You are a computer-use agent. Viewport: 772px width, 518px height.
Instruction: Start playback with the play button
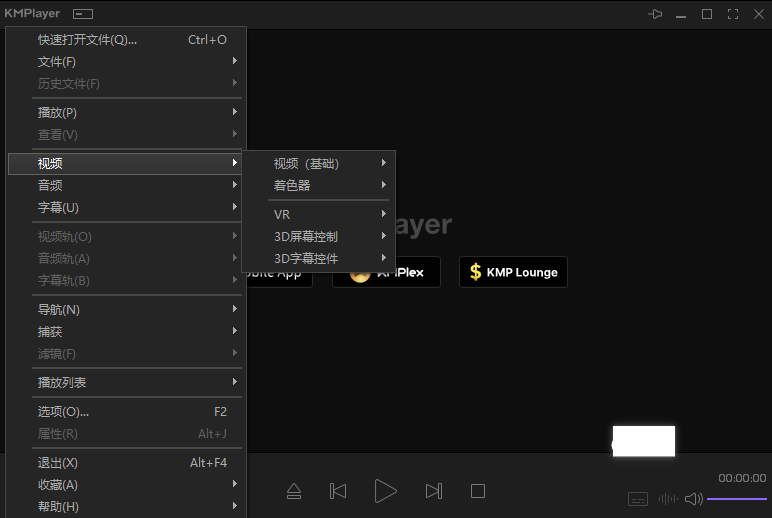tap(386, 491)
